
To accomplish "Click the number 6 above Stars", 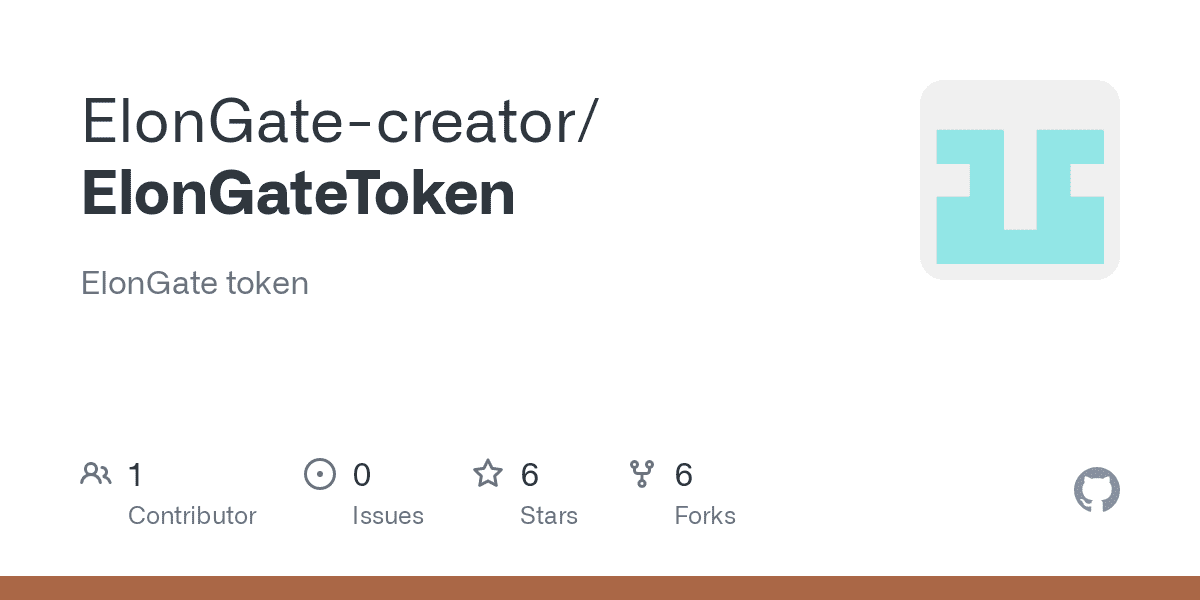I will click(530, 474).
